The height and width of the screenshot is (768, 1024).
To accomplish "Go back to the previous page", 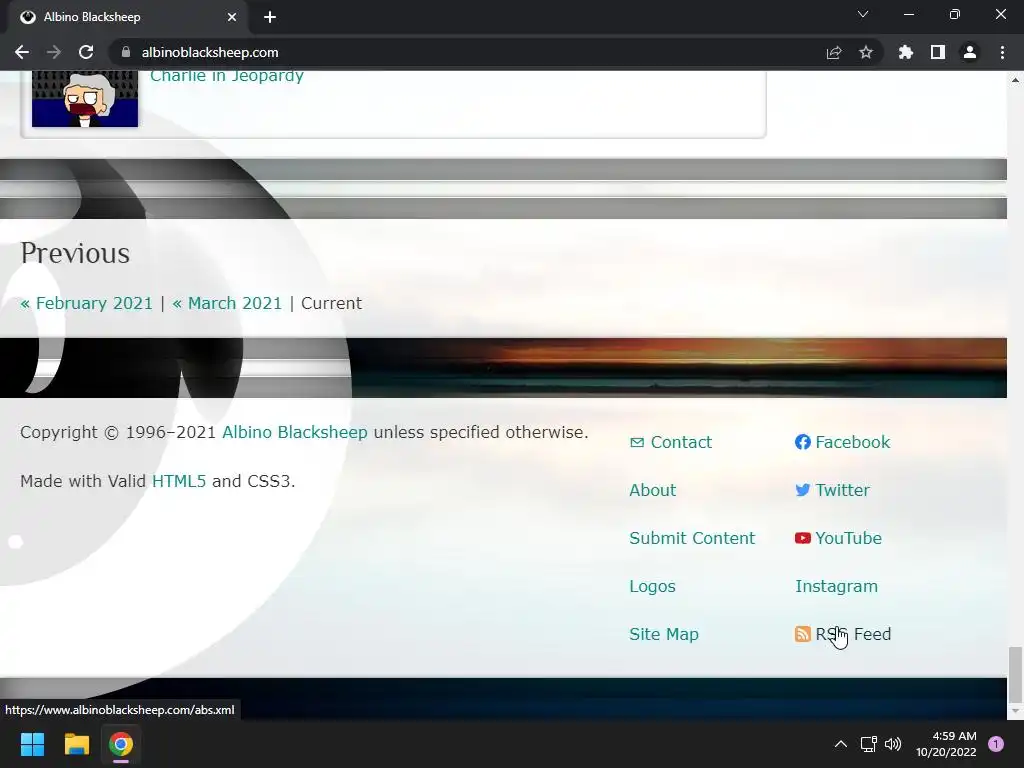I will tap(22, 52).
